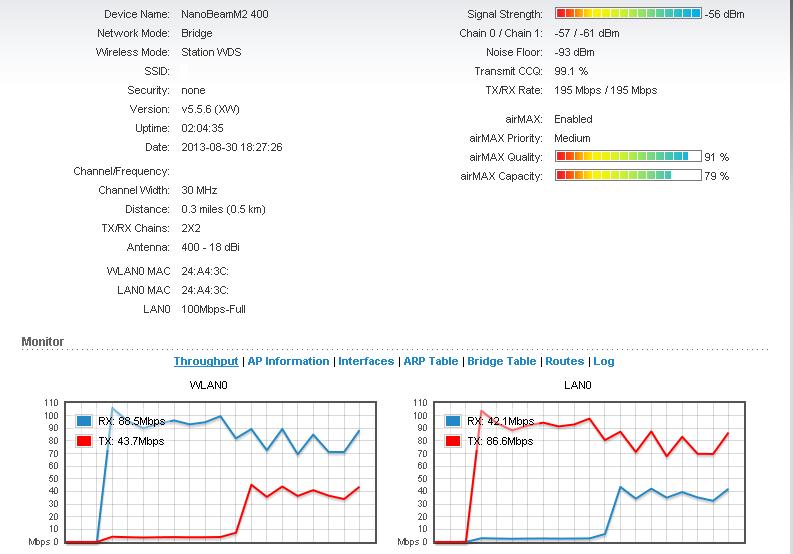
Task: Switch to the Interfaces view
Action: click(x=366, y=361)
